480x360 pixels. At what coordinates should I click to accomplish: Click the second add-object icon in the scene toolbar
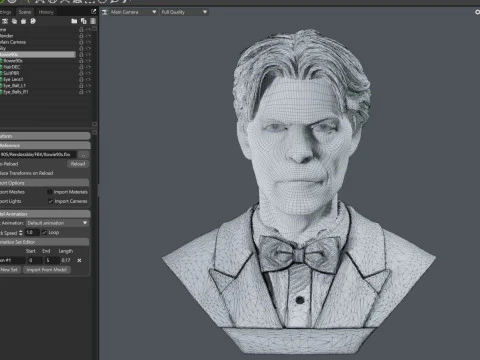tap(14, 21)
